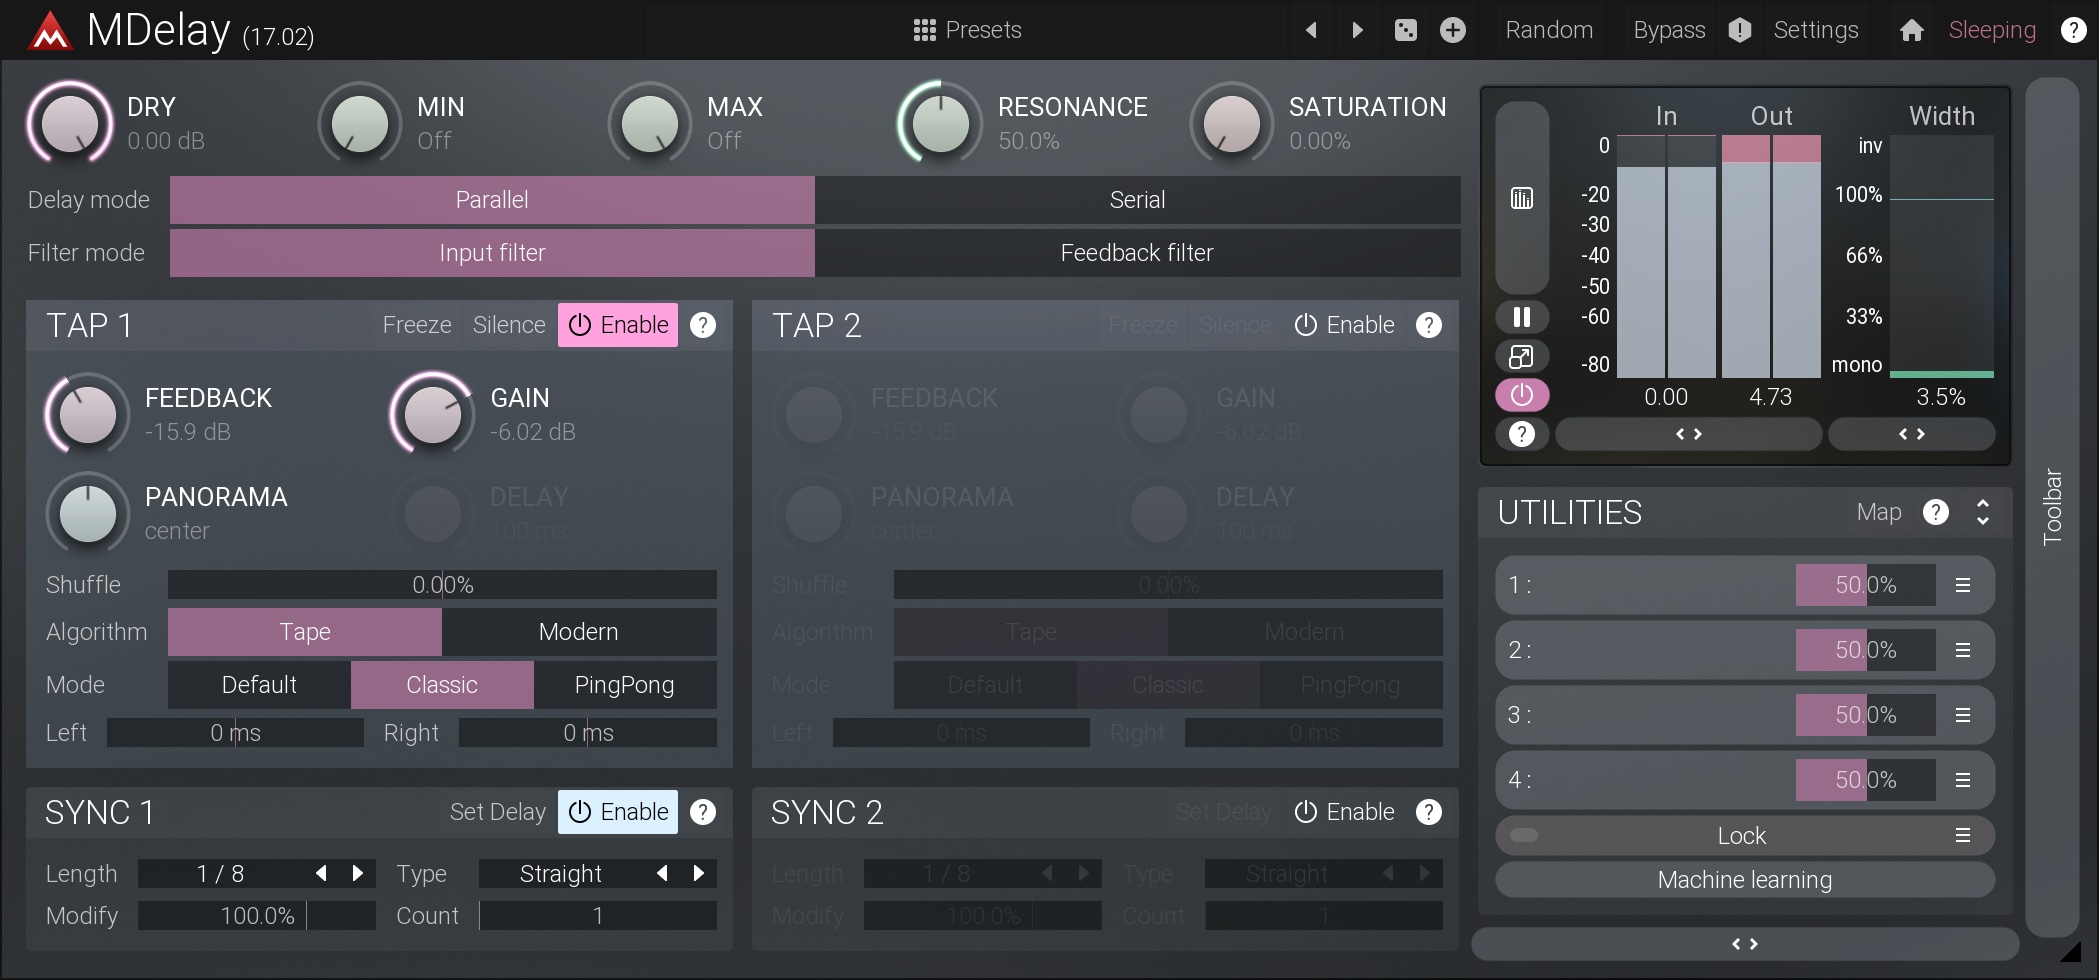This screenshot has height=980, width=2099.
Task: Choose previous Sync 1 Type option
Action: click(x=662, y=873)
